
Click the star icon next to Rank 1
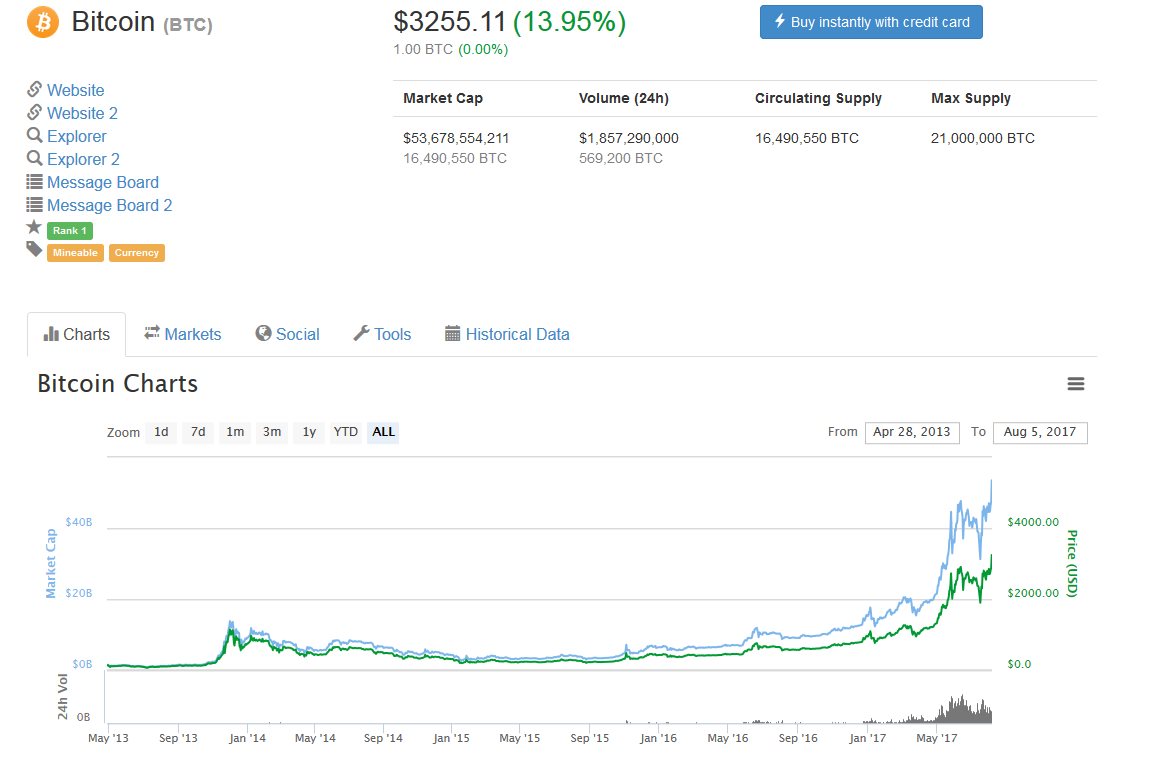click(x=34, y=227)
